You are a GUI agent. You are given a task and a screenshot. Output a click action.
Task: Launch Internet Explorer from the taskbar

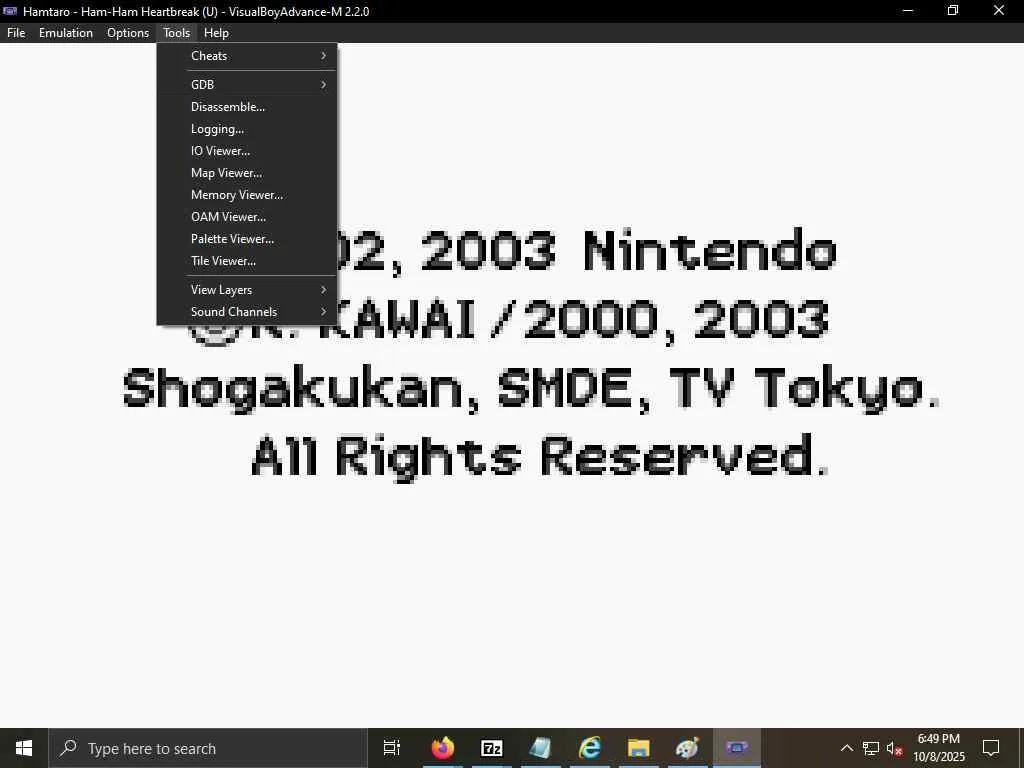click(x=590, y=748)
